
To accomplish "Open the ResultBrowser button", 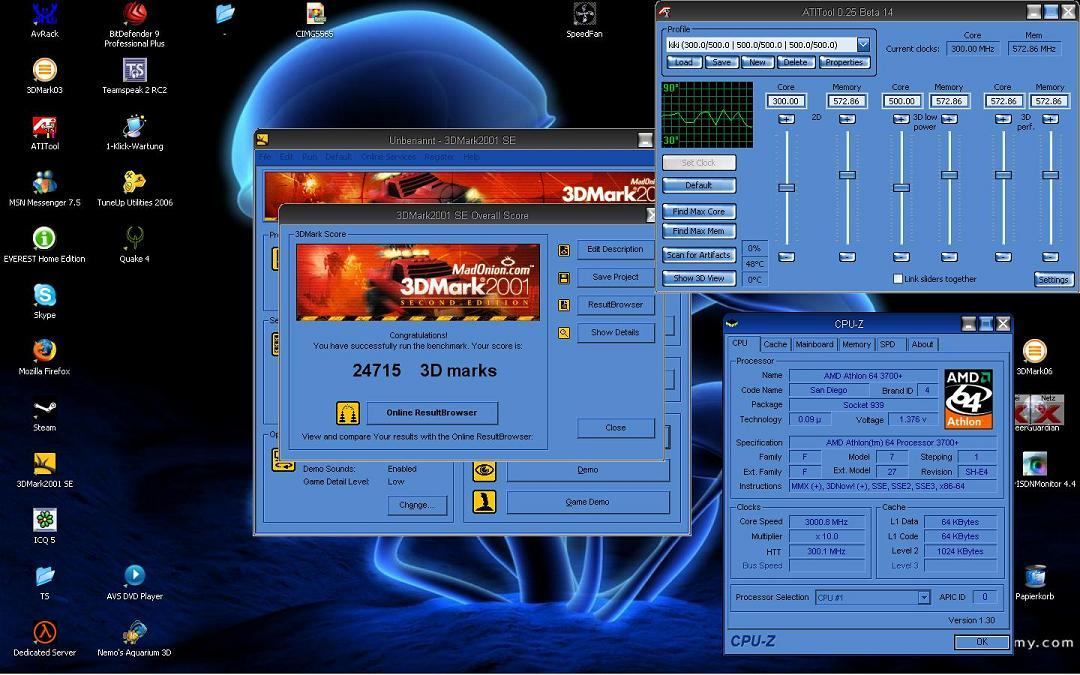I will pos(615,304).
